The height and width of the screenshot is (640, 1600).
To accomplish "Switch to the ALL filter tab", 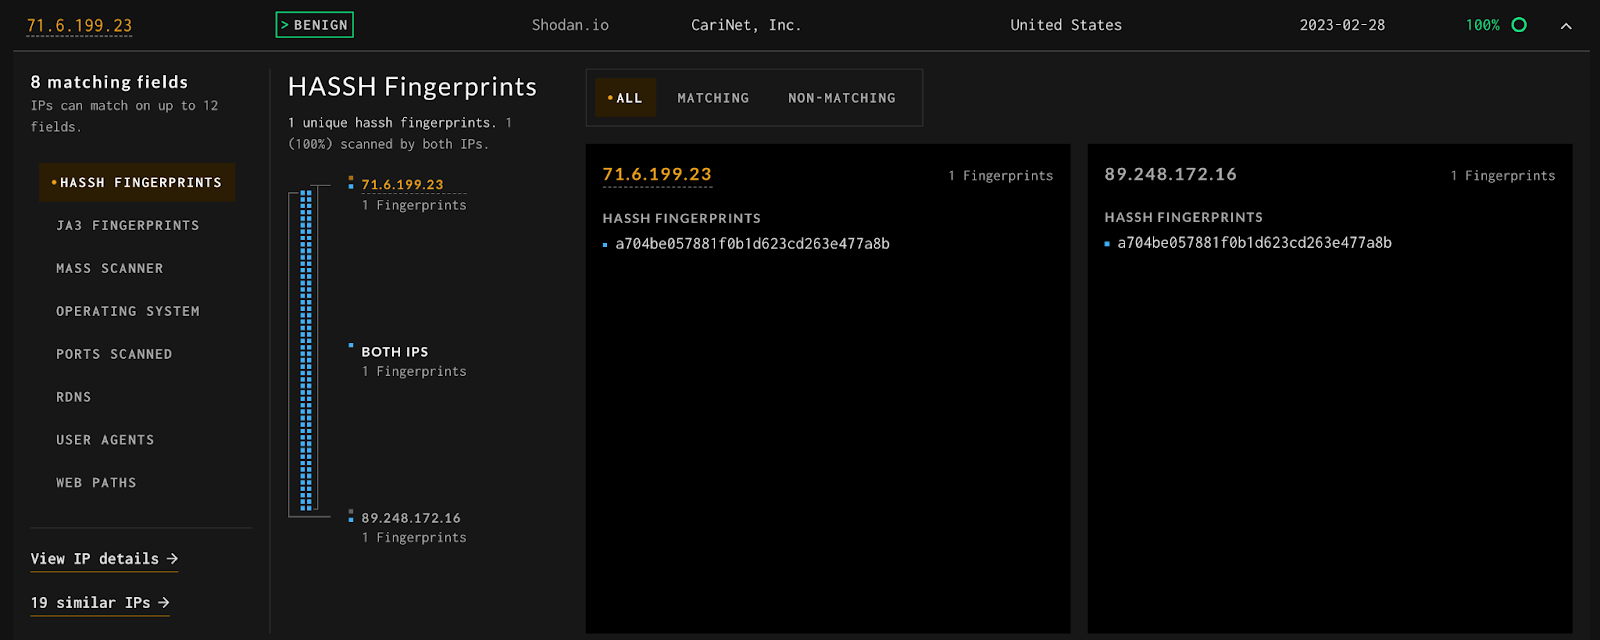I will pos(626,98).
